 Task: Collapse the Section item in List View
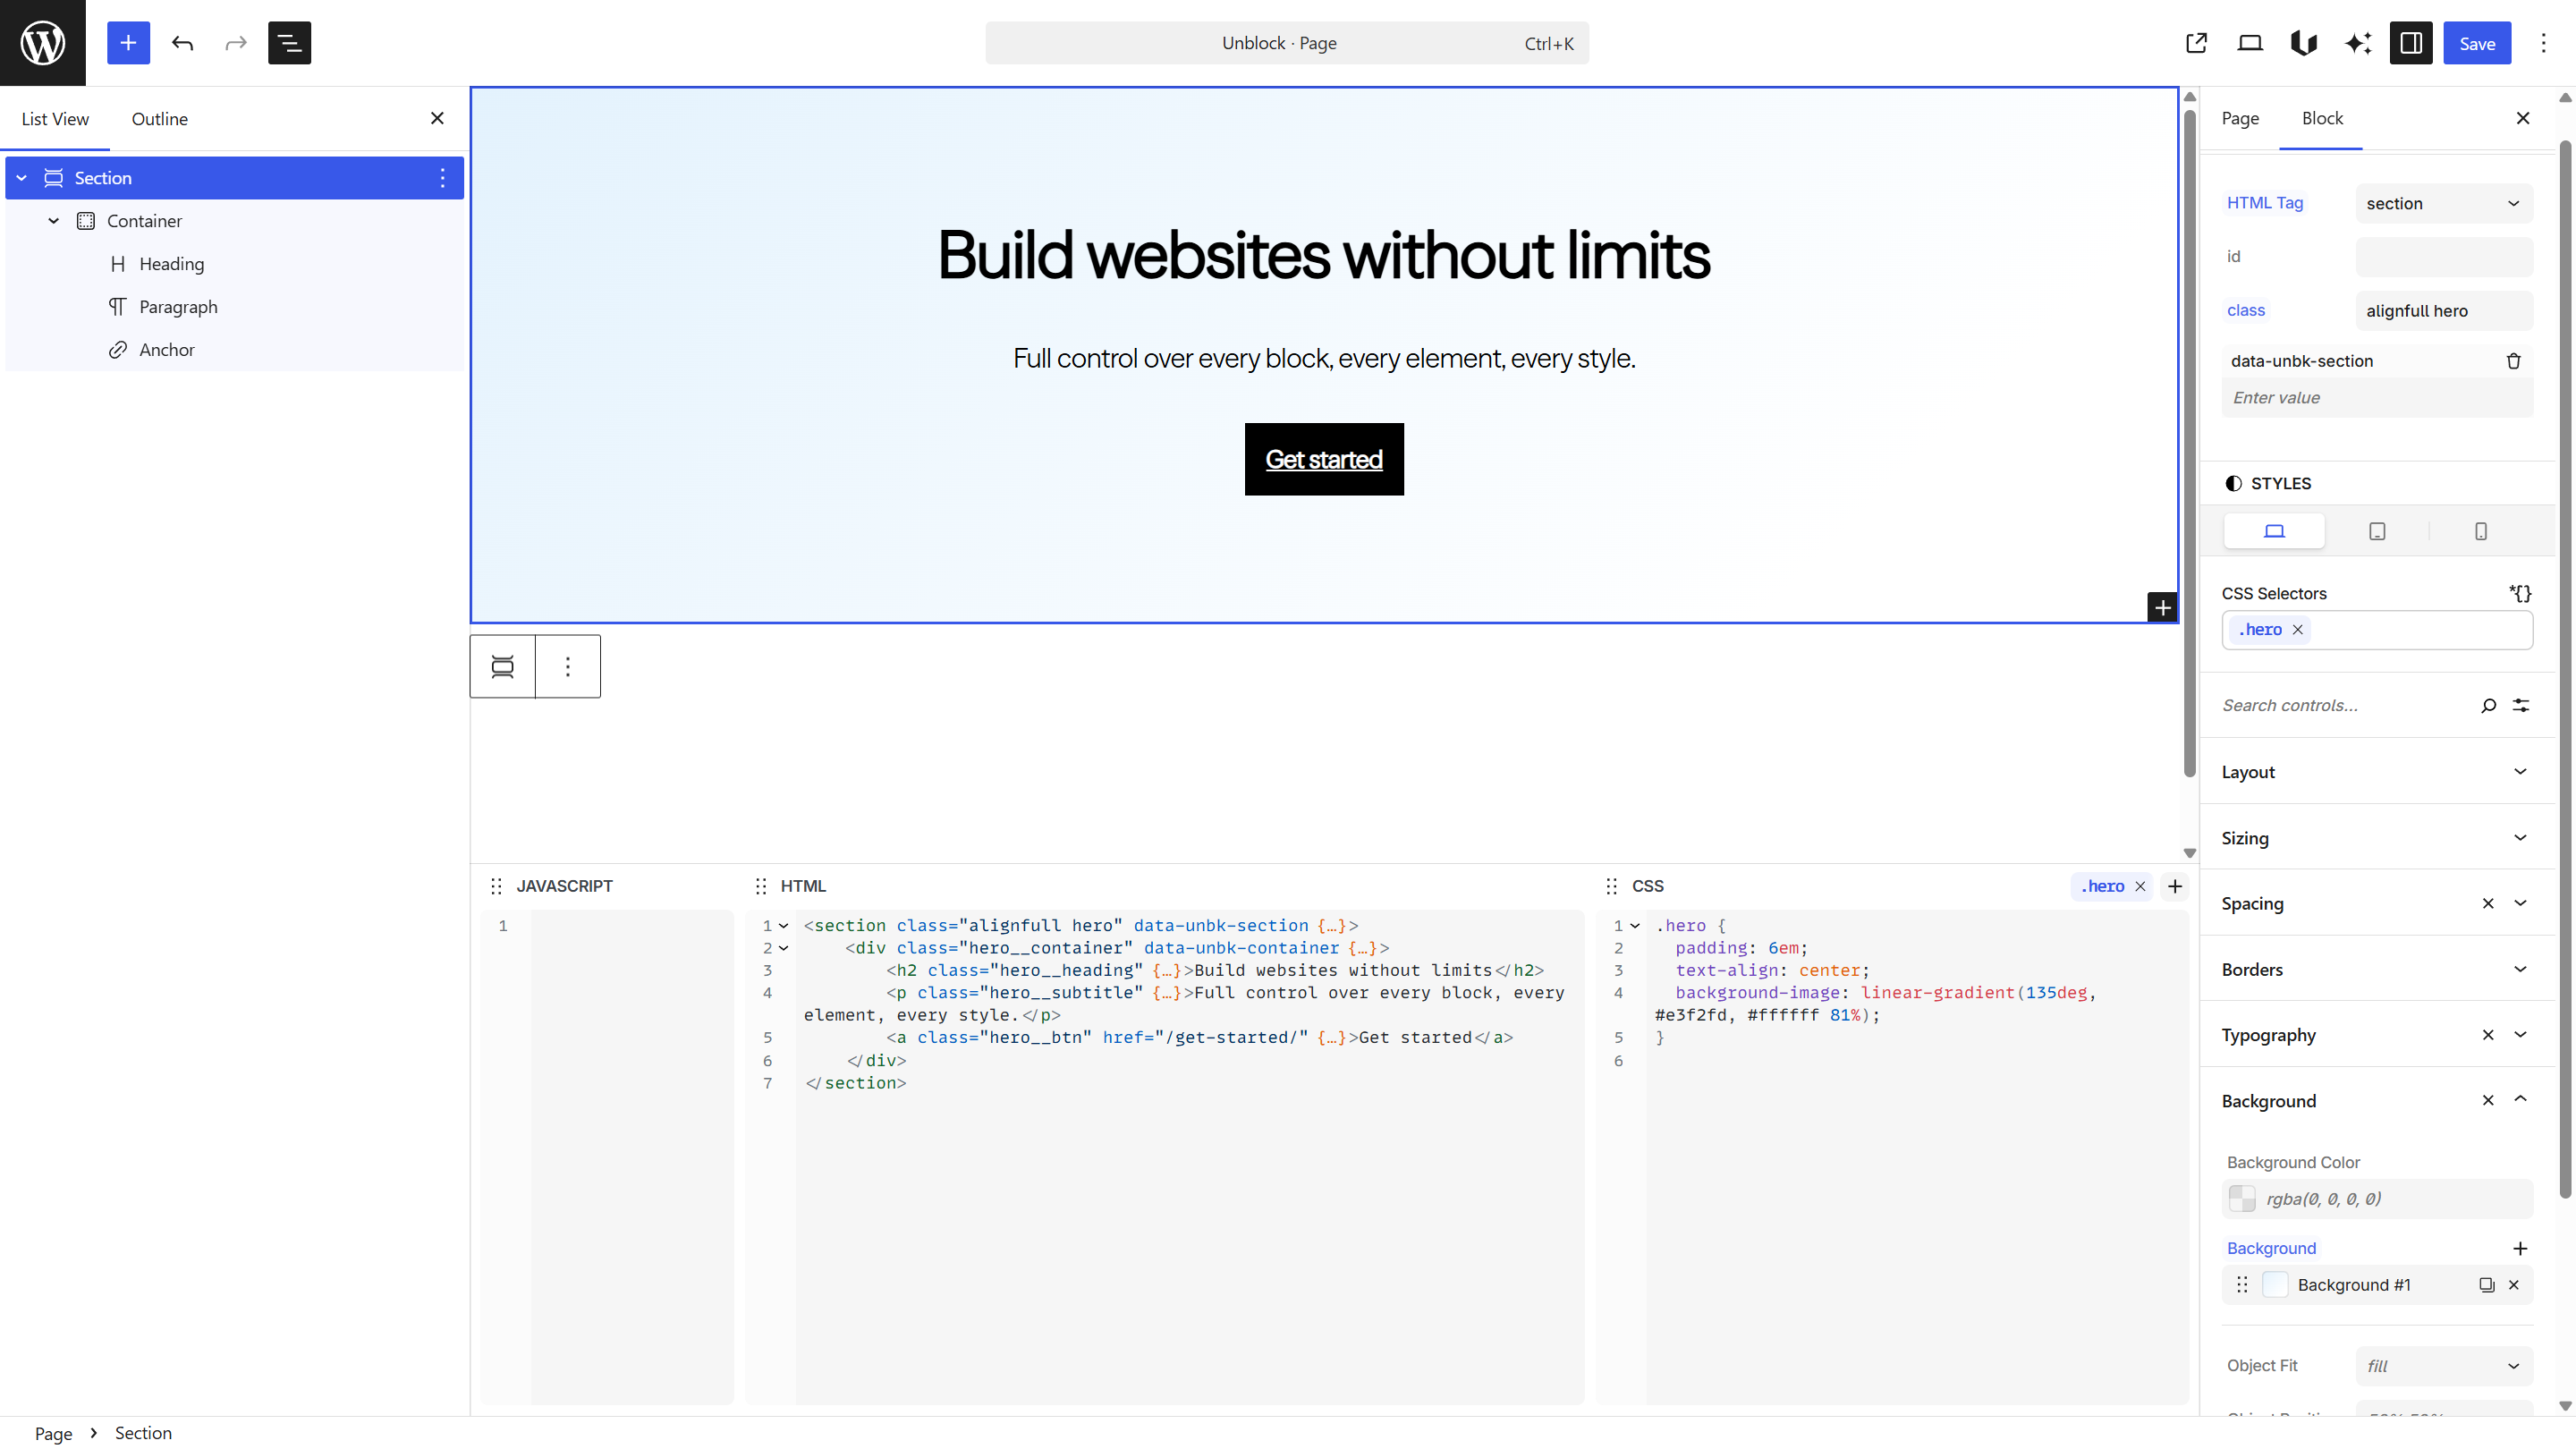tap(21, 177)
